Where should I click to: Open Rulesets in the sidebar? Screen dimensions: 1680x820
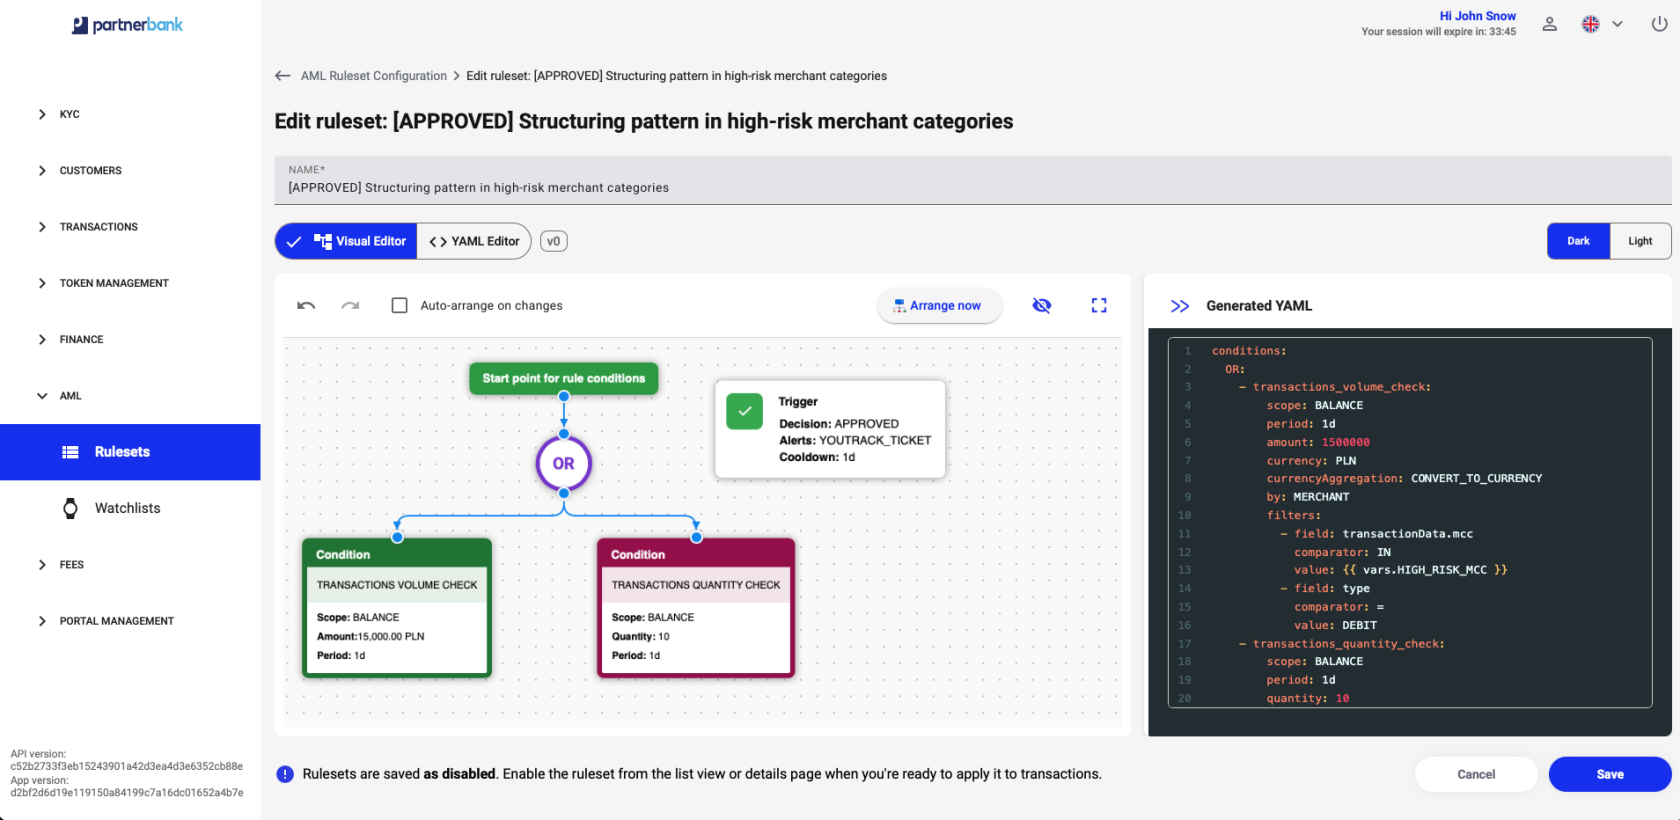tap(130, 452)
